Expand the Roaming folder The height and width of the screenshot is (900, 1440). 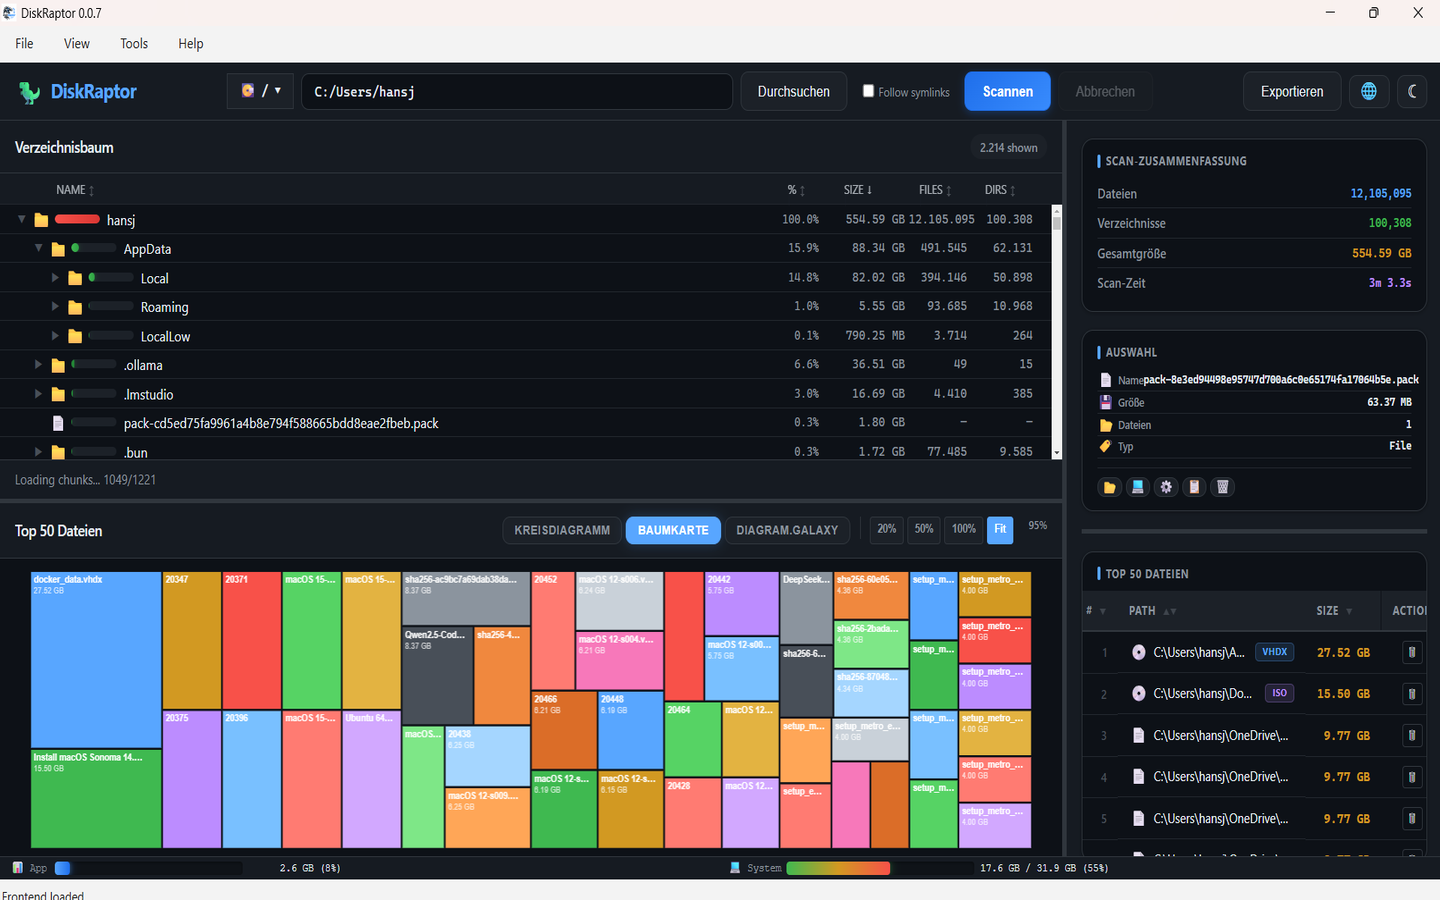click(55, 306)
